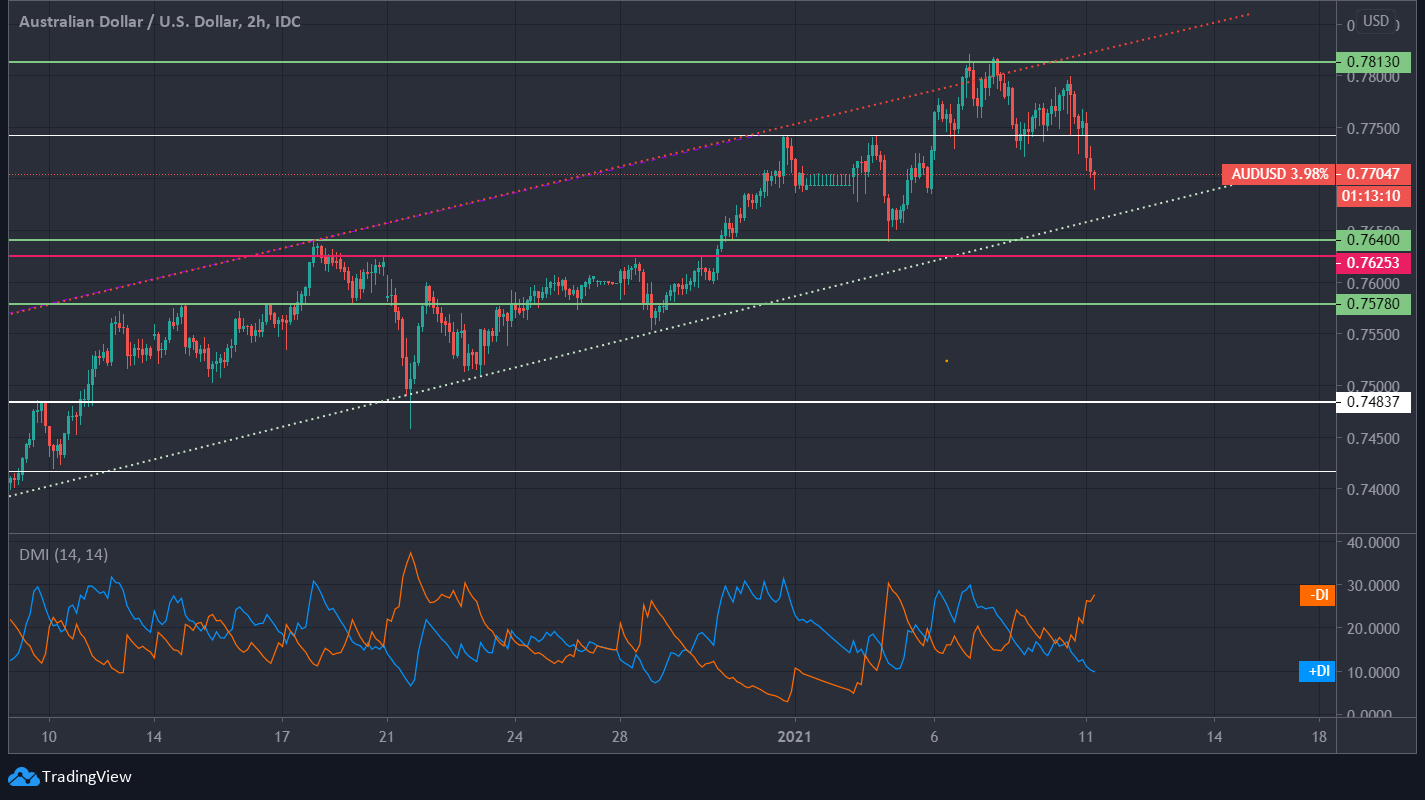Click the 10.0000 DMI axis value
The height and width of the screenshot is (800, 1425).
pyautogui.click(x=1373, y=671)
